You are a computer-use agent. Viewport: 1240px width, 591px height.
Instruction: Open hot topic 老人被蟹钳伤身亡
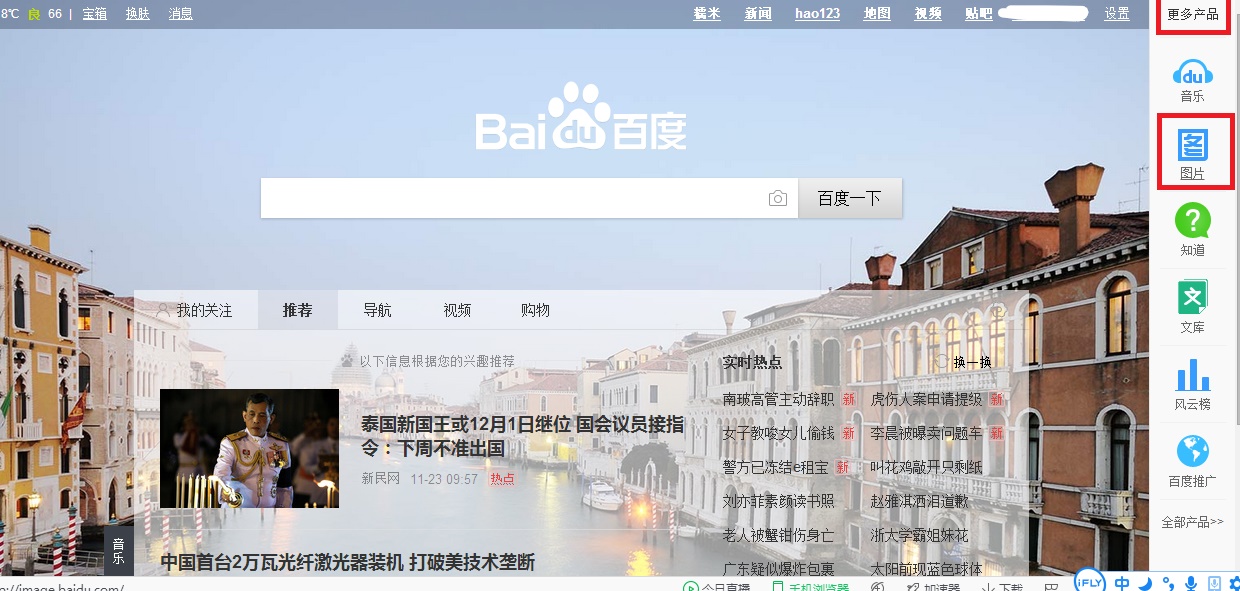point(778,535)
